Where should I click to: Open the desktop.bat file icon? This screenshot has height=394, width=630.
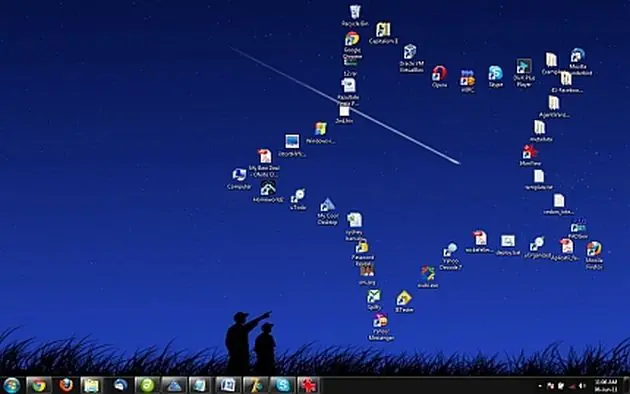click(x=508, y=241)
